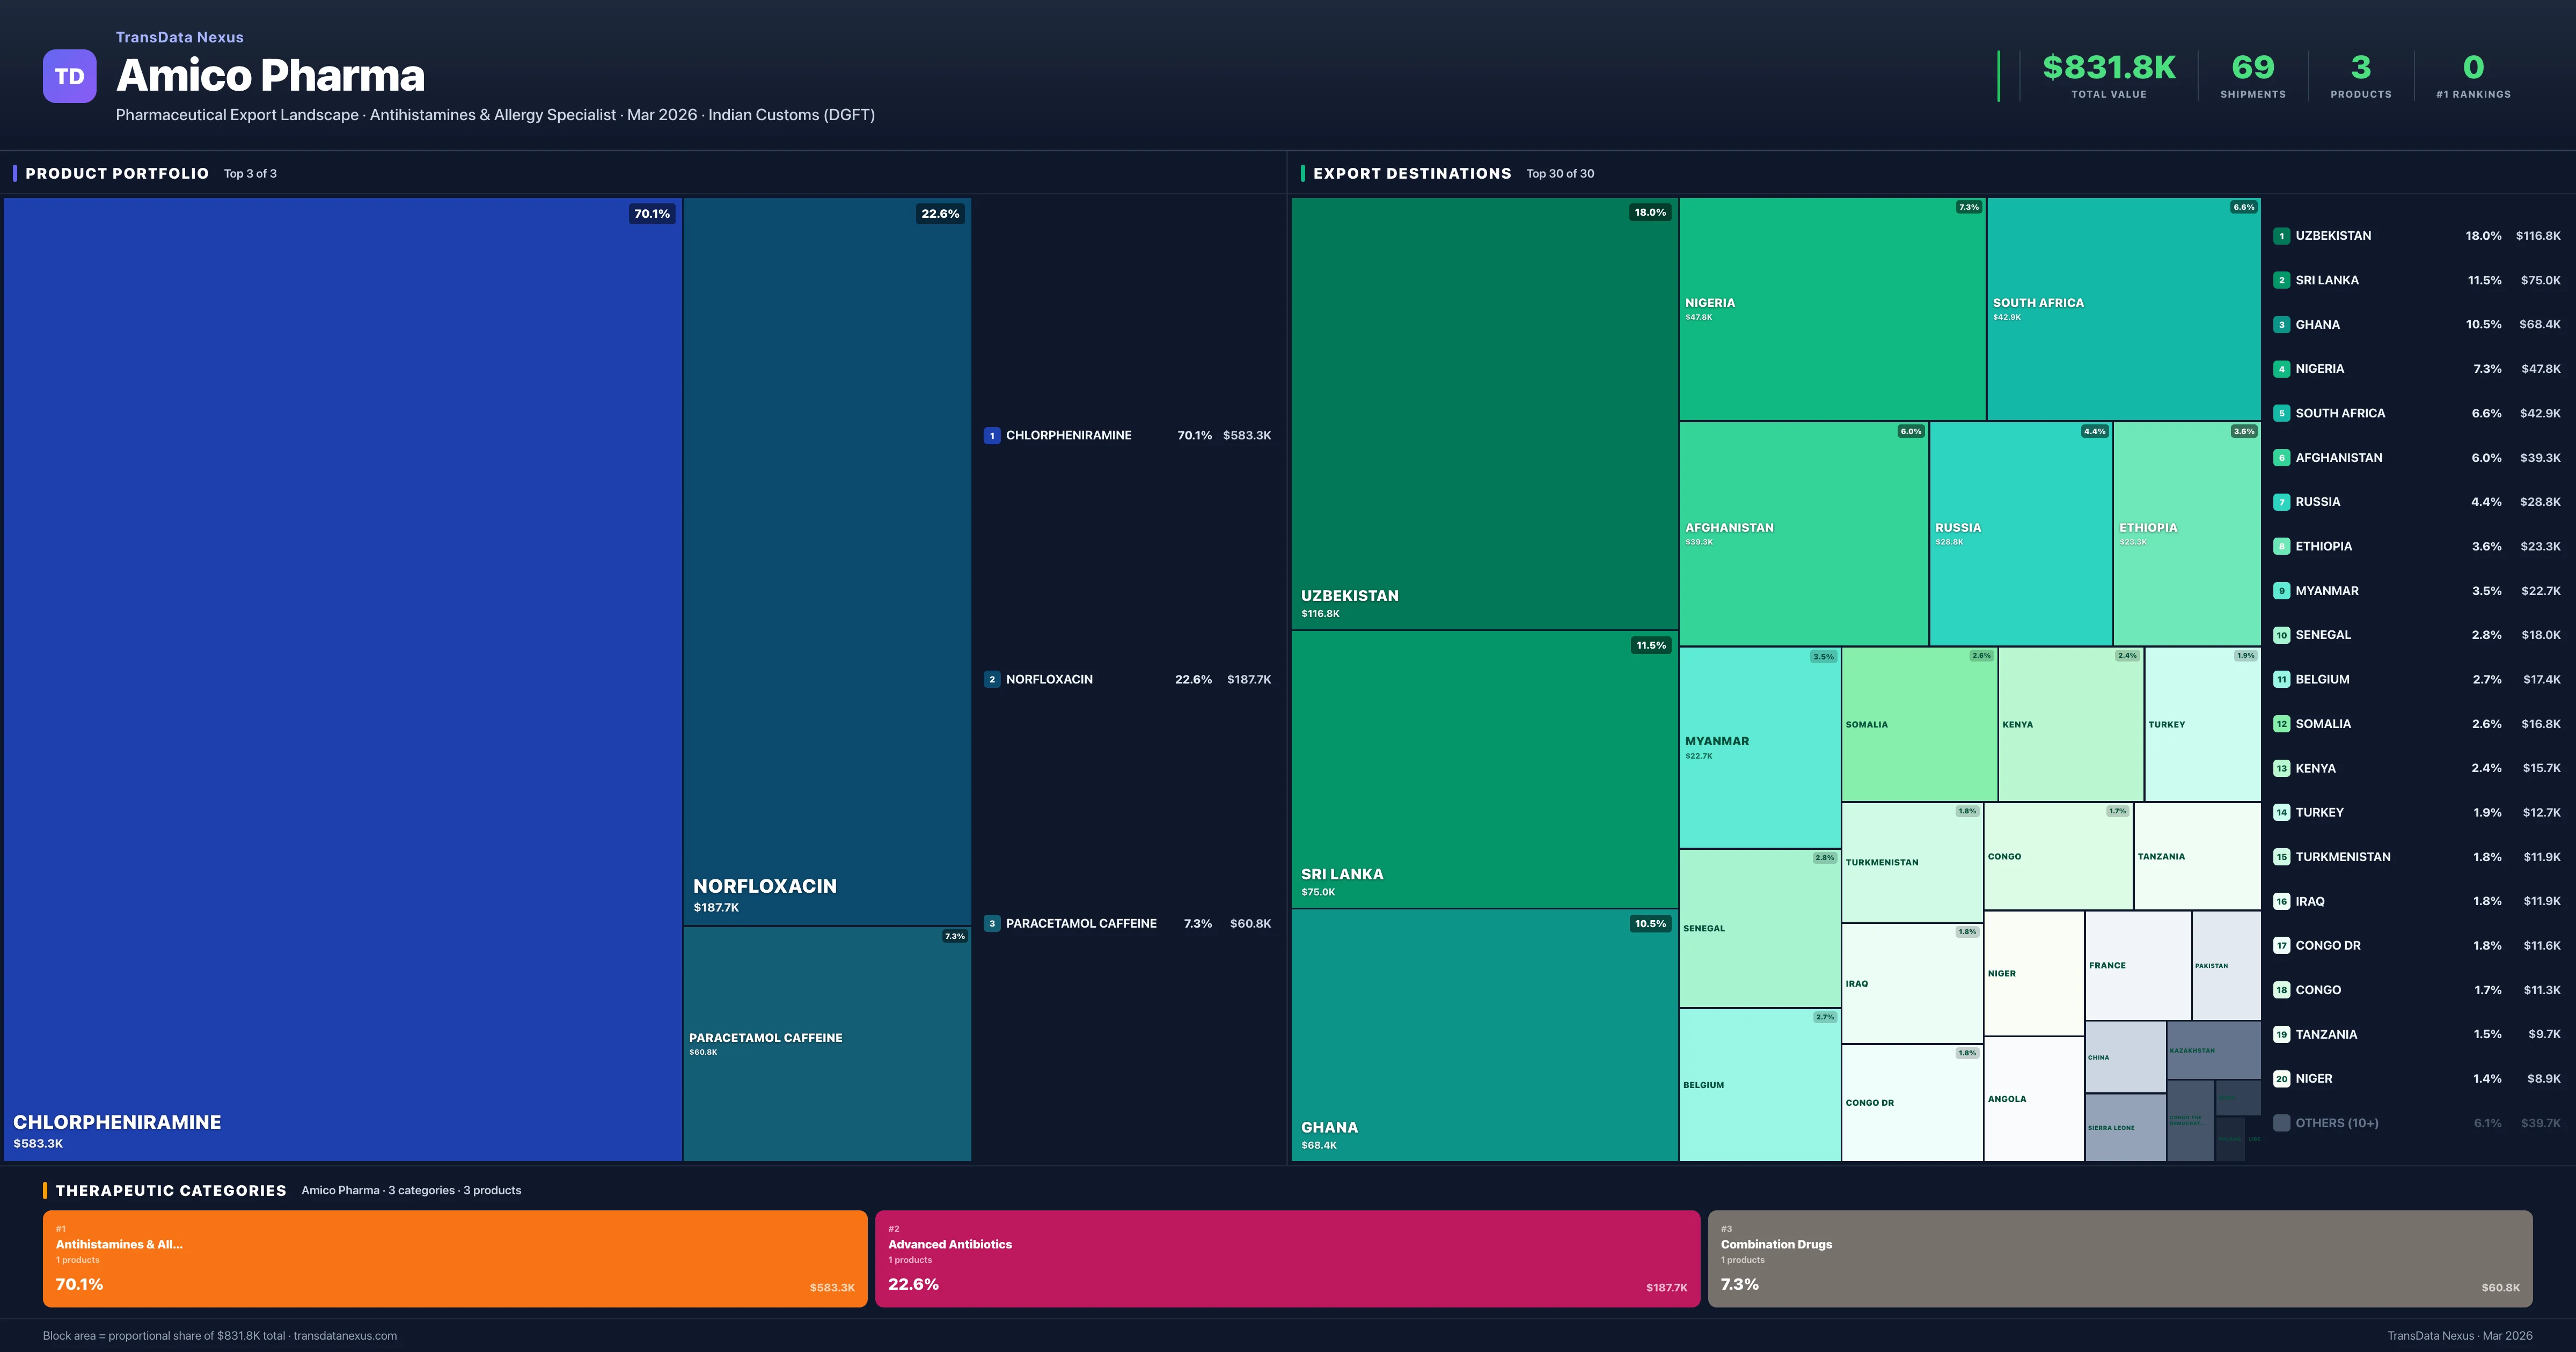The image size is (2576, 1352).
Task: Expand the Product Portfolio Top 3 selector
Action: point(251,173)
